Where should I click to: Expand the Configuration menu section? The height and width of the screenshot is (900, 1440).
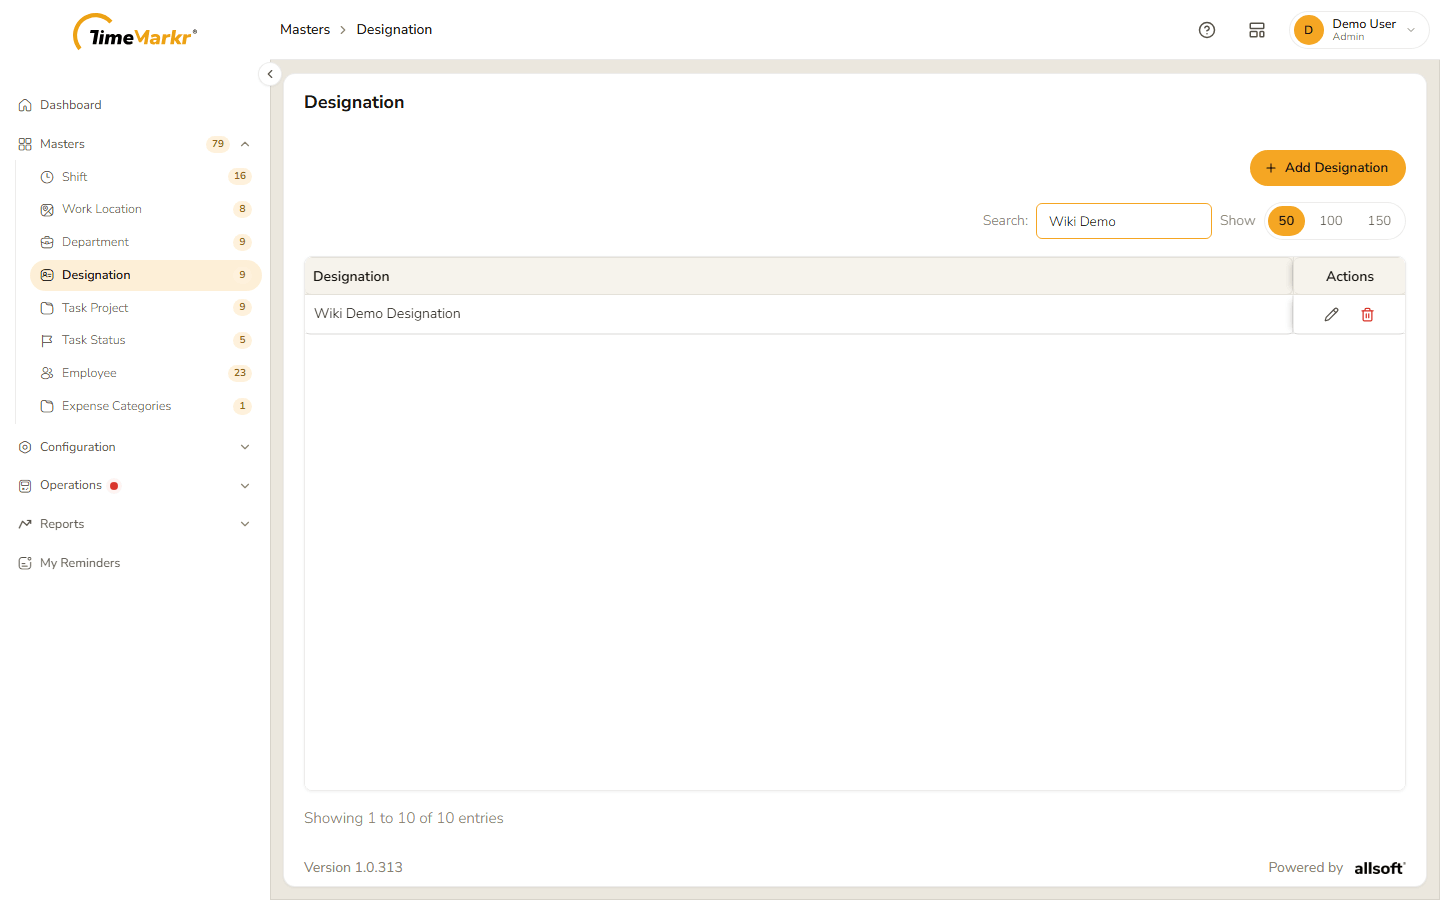[x=245, y=447]
